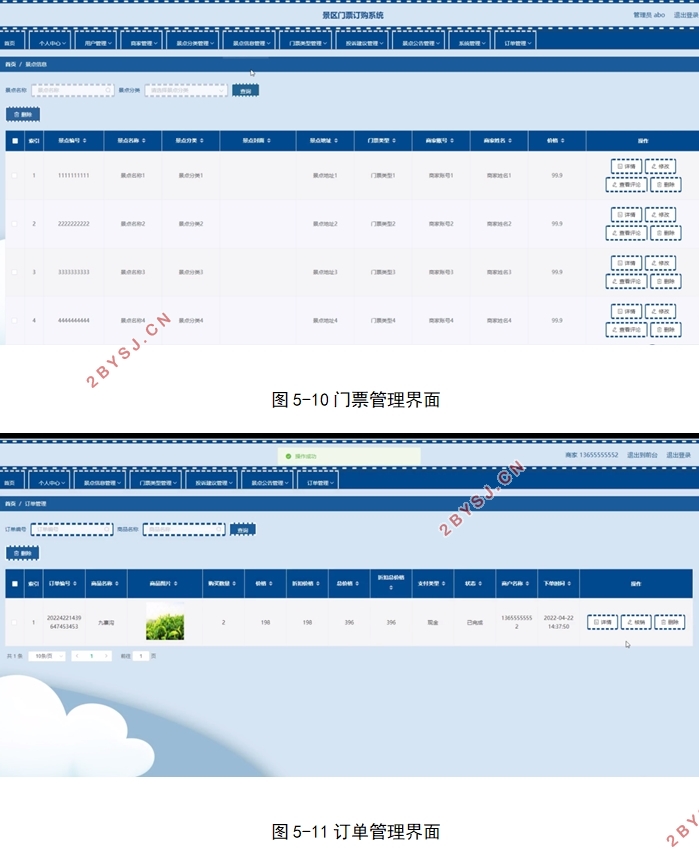Click 退出登录 in admin header
Viewport: 699px width, 866px height.
pos(686,15)
